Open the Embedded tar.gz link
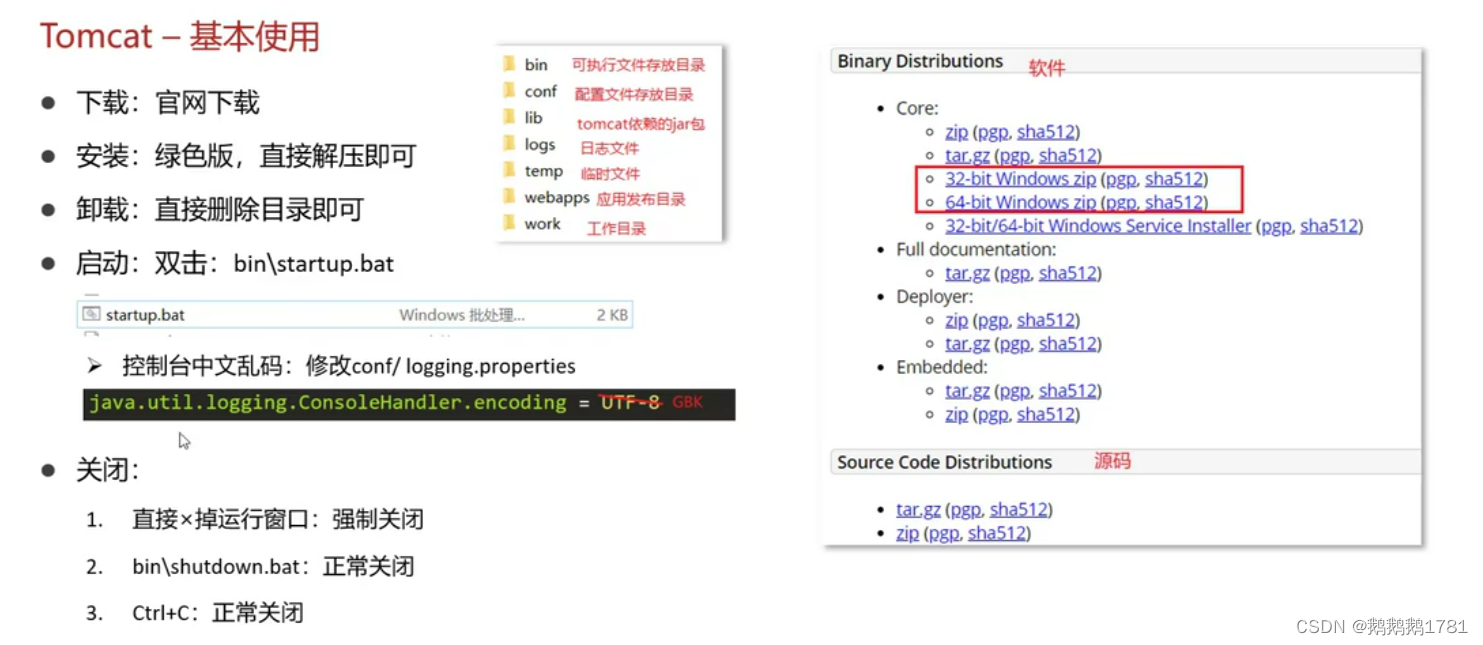This screenshot has width=1483, height=645. pyautogui.click(x=967, y=391)
